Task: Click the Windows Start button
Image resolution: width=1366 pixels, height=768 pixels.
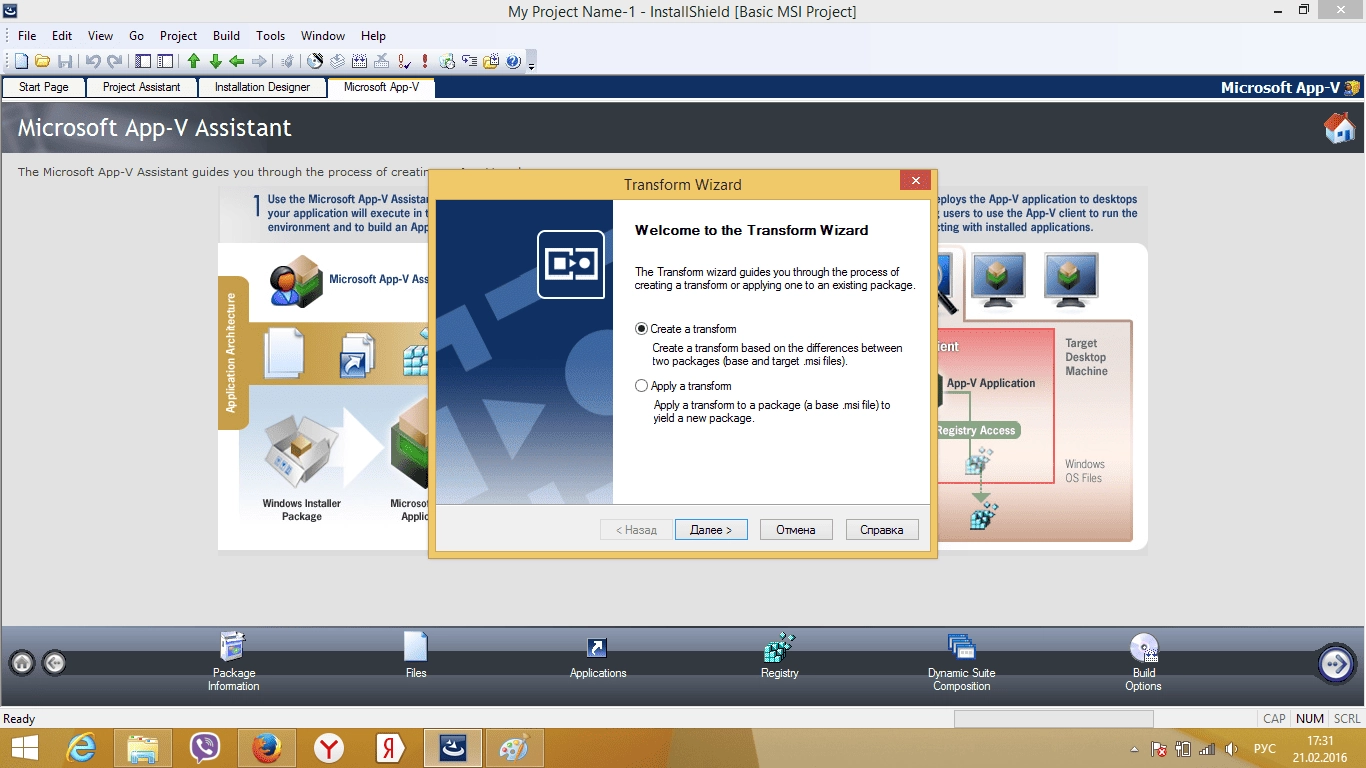Action: pyautogui.click(x=24, y=748)
